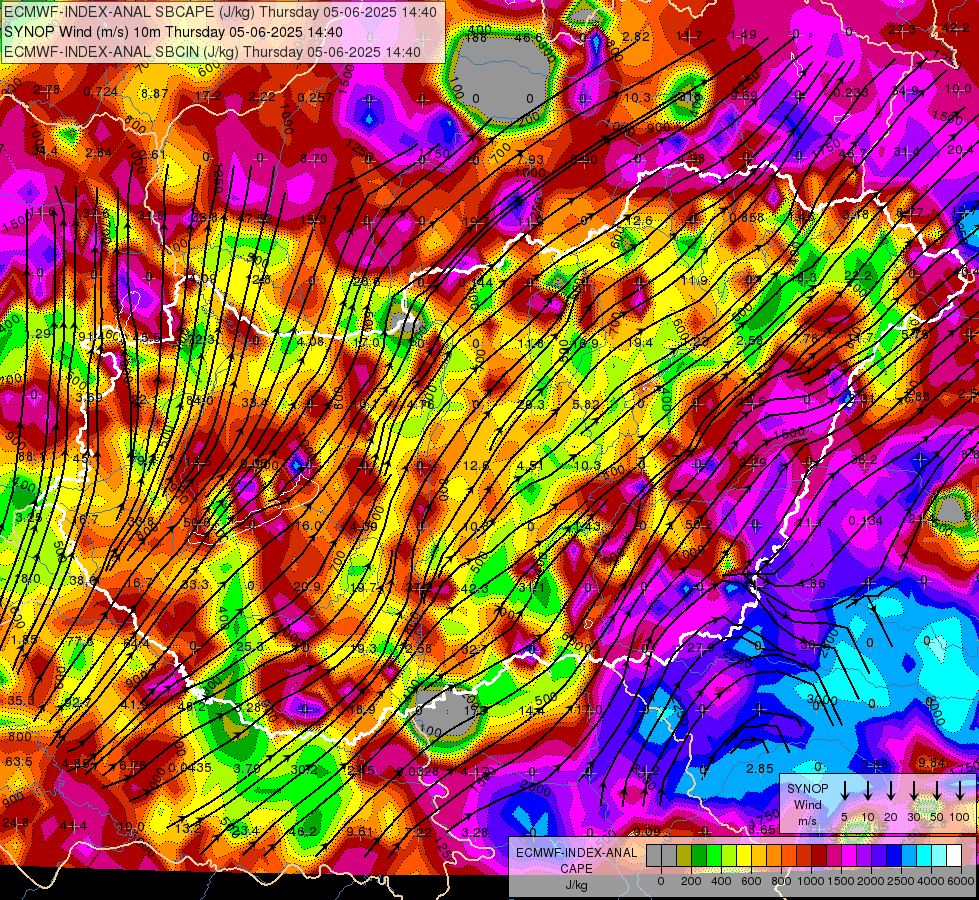Select the white CAPE legend swatch
The image size is (979, 900).
click(953, 856)
